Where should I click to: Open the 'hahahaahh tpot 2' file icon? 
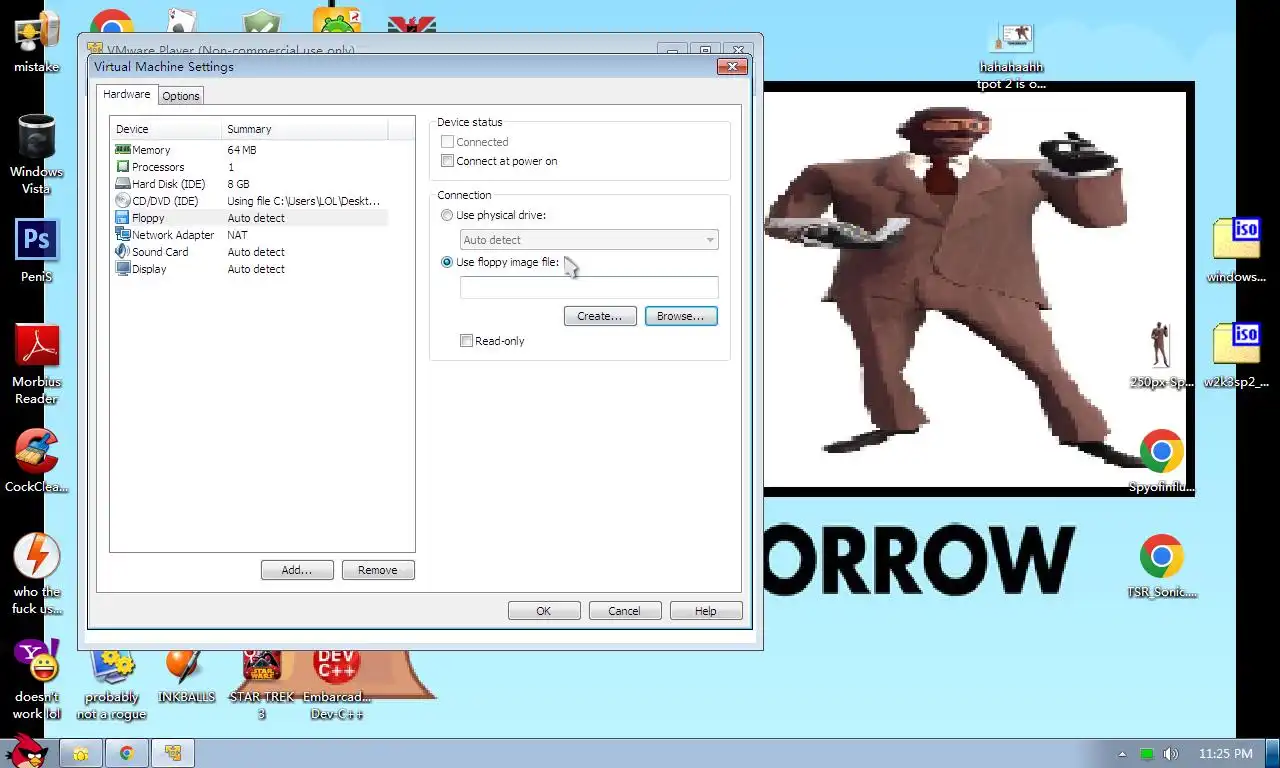coord(1011,38)
